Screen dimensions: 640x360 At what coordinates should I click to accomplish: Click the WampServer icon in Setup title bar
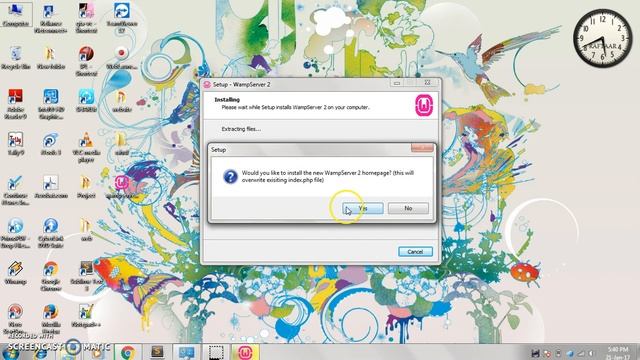[x=207, y=84]
